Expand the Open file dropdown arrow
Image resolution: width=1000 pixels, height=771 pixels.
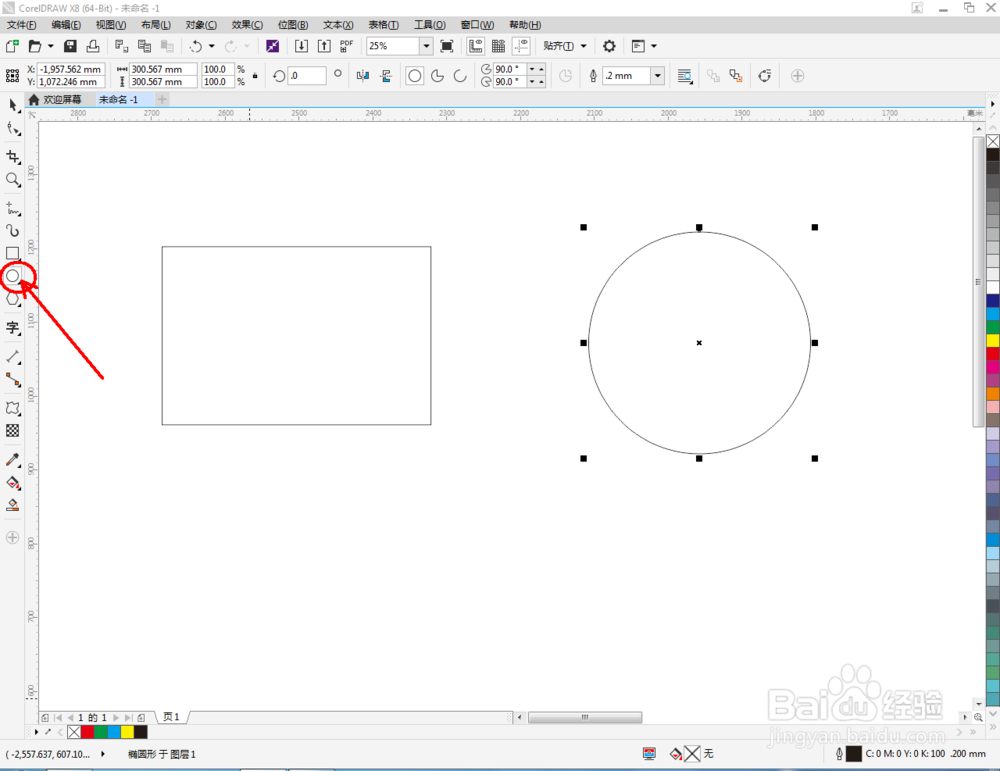pos(50,46)
